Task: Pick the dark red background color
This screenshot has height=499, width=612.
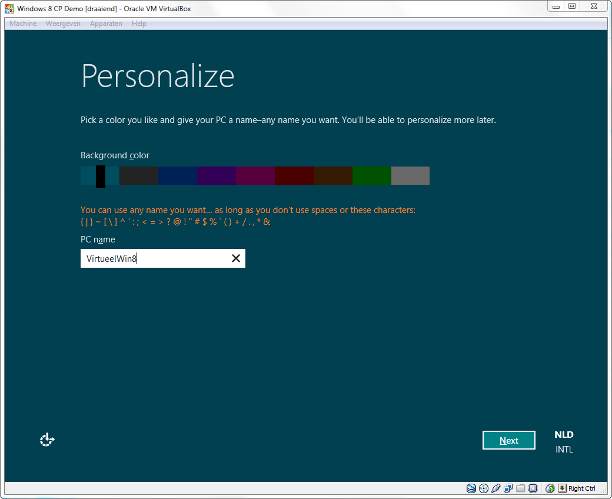Action: pyautogui.click(x=294, y=176)
